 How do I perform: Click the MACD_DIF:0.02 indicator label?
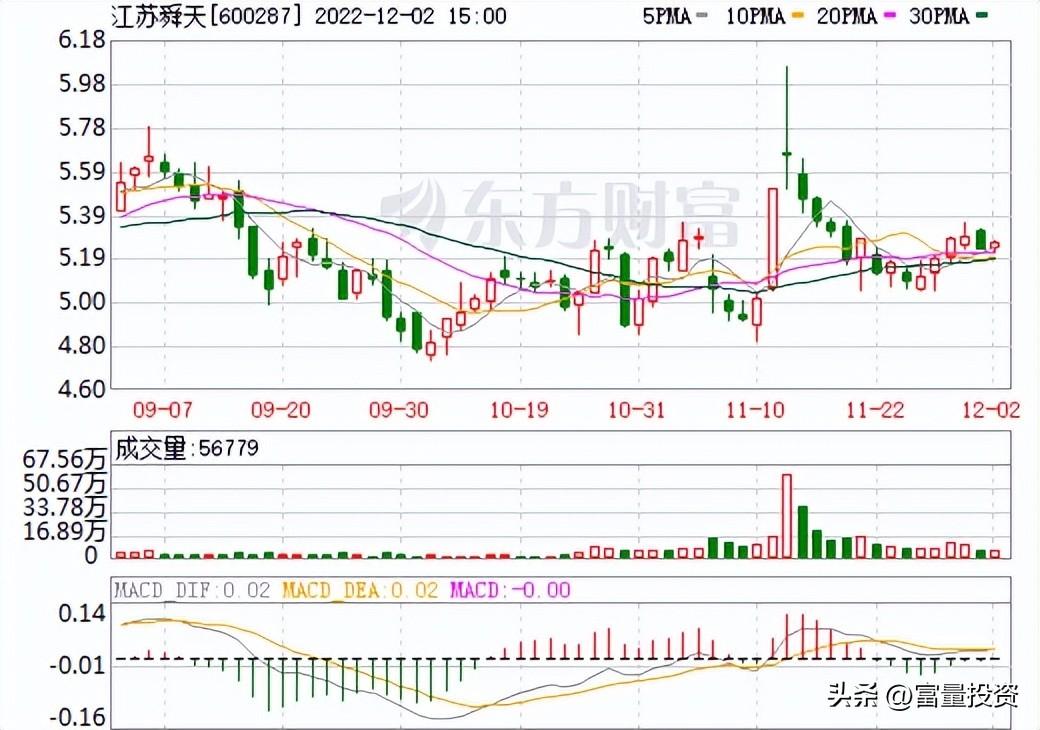point(192,590)
